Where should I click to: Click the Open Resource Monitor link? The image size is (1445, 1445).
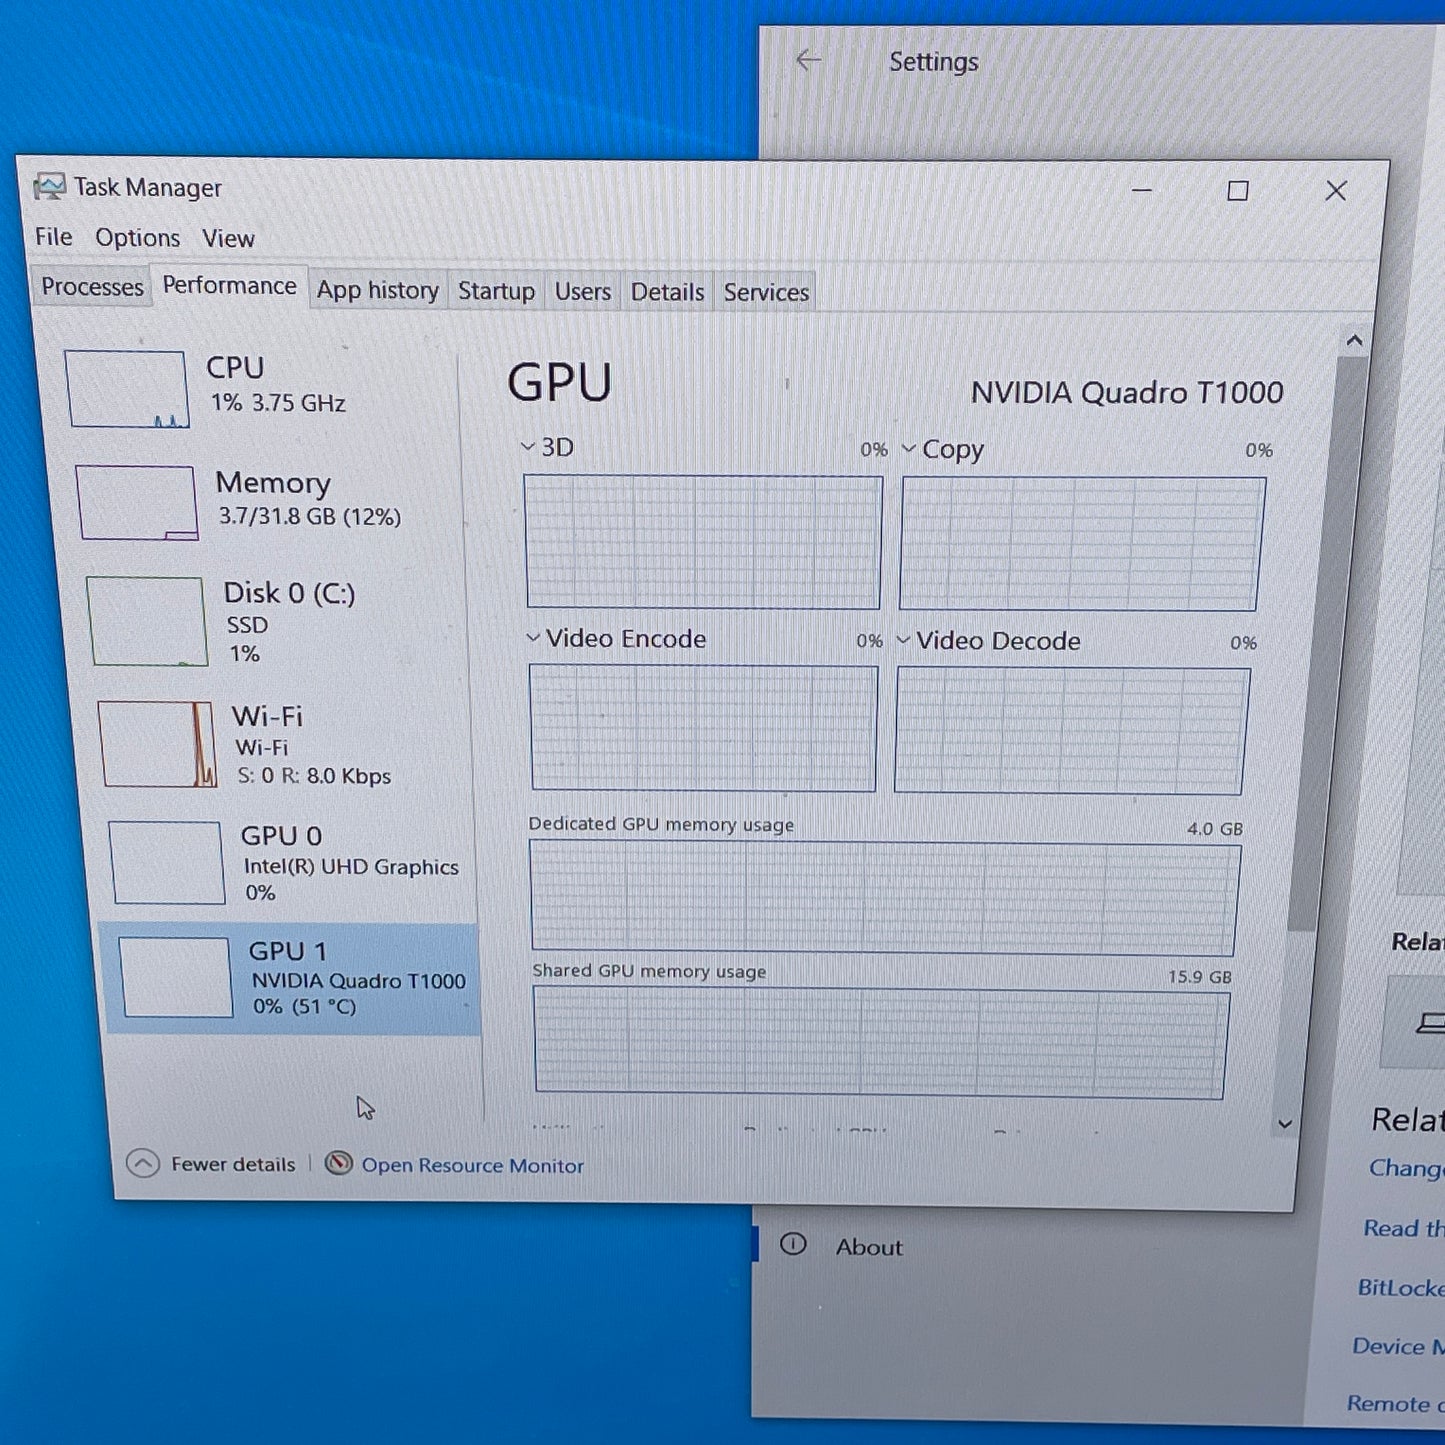[472, 1165]
